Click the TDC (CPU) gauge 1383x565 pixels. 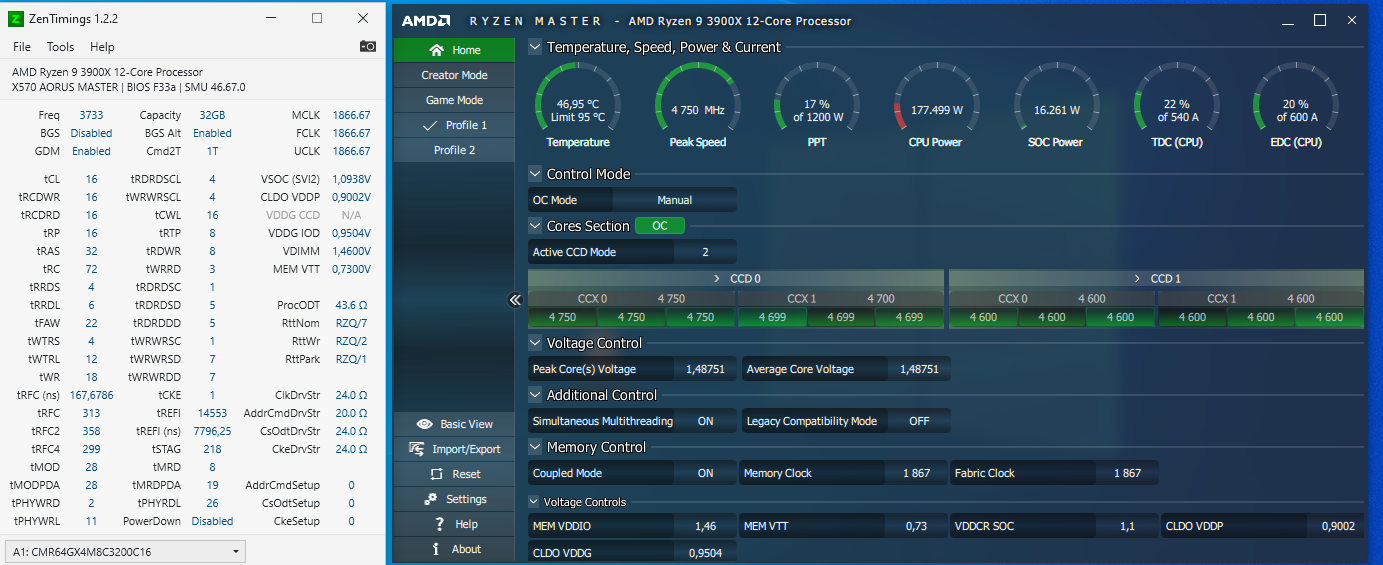[x=1175, y=105]
